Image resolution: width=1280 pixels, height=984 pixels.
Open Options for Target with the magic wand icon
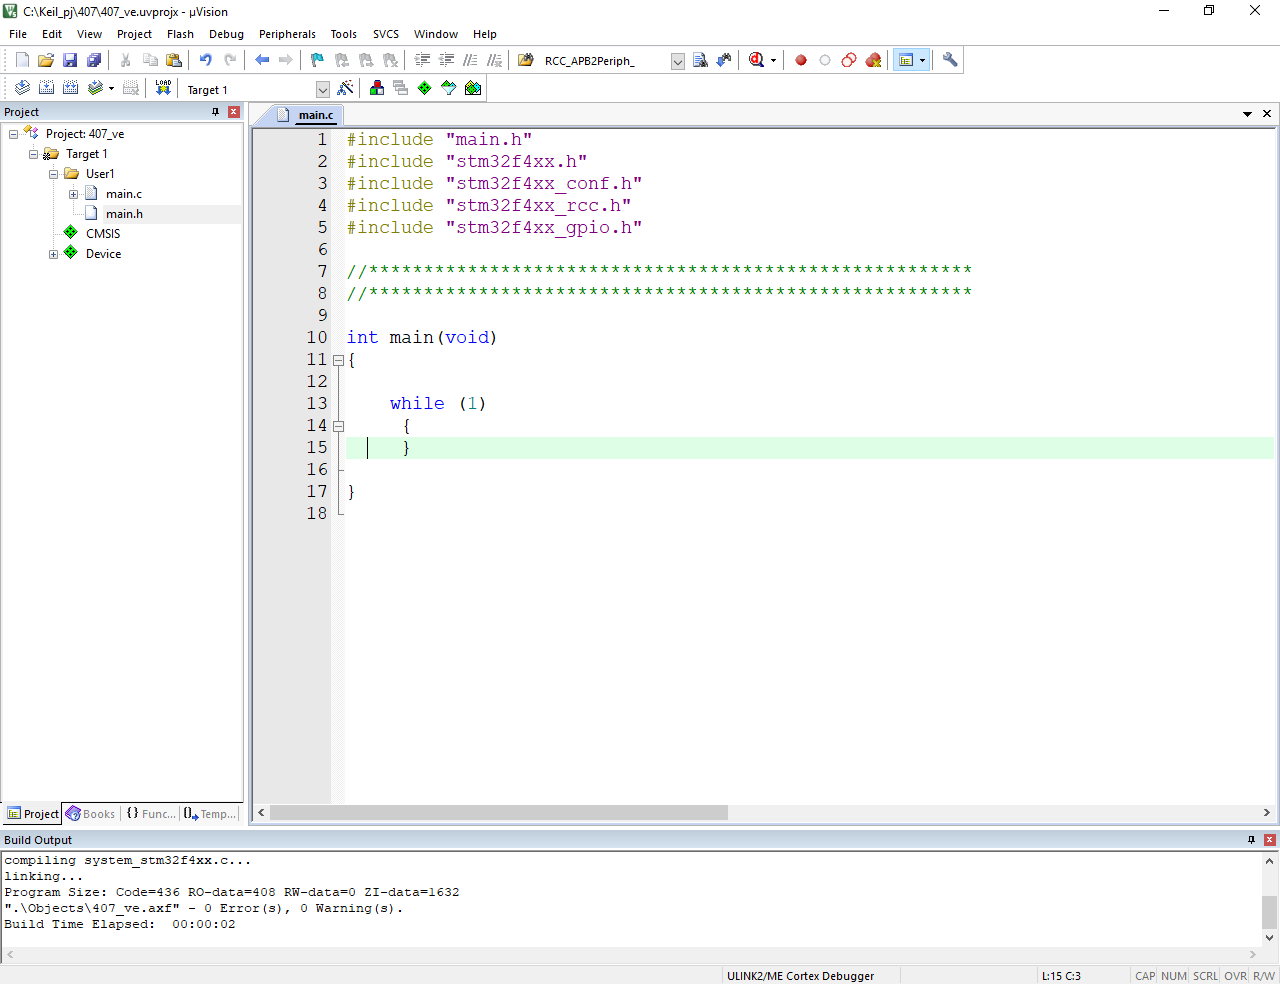345,88
